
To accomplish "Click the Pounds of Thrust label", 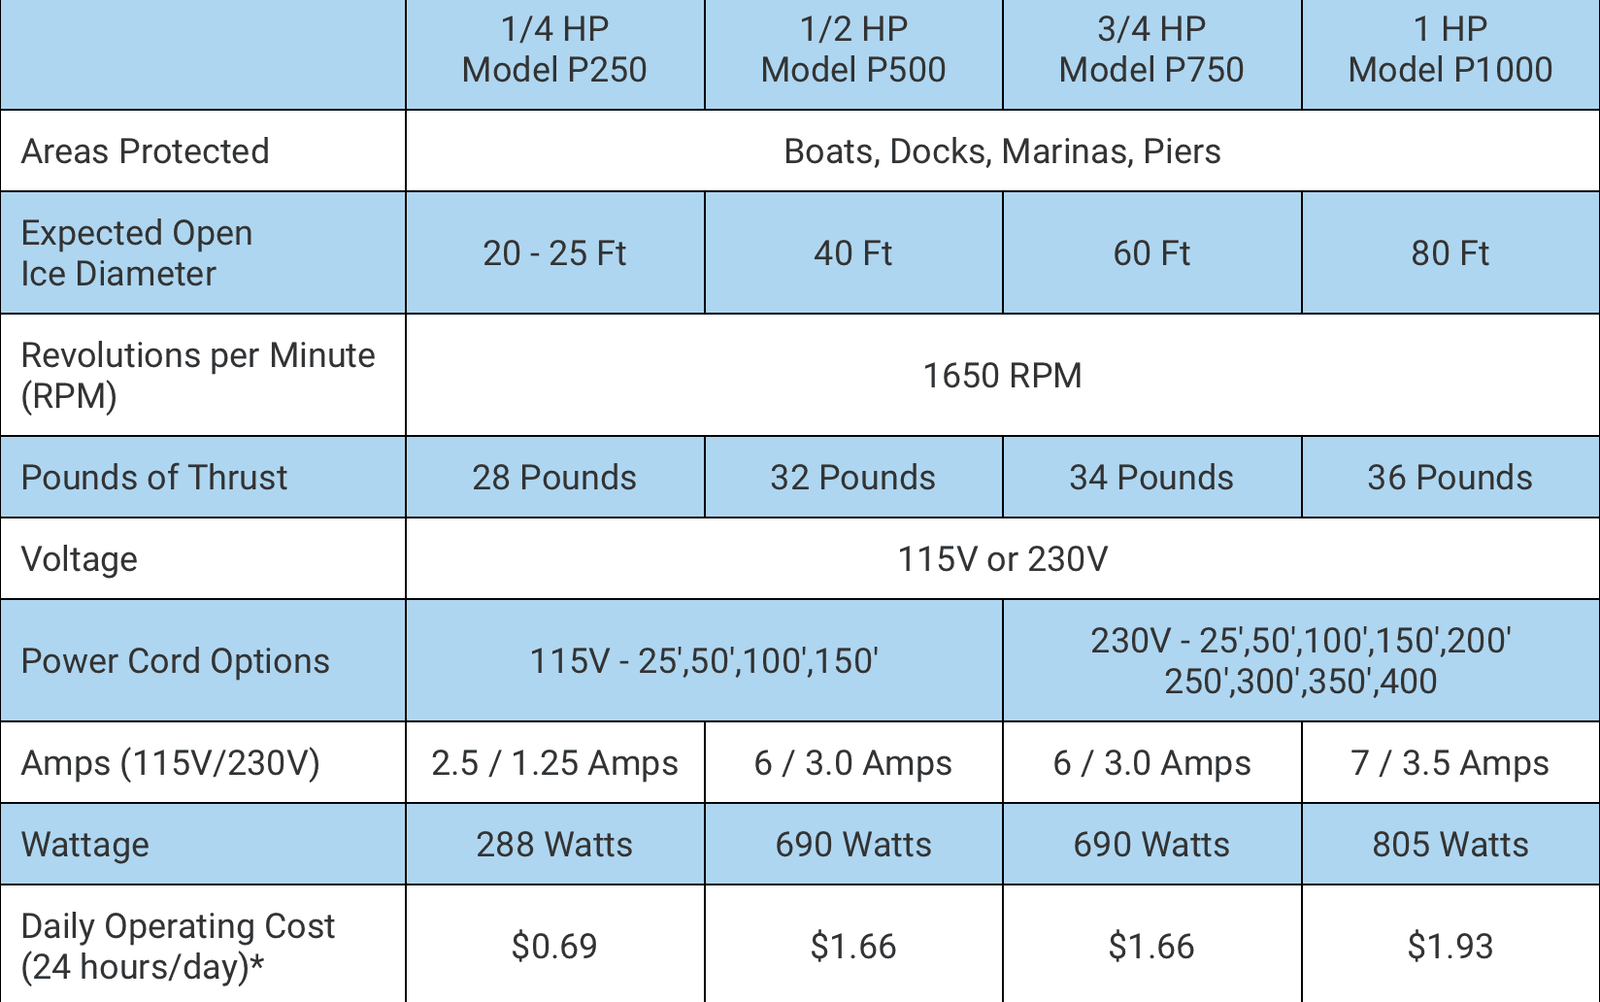I will pos(154,477).
